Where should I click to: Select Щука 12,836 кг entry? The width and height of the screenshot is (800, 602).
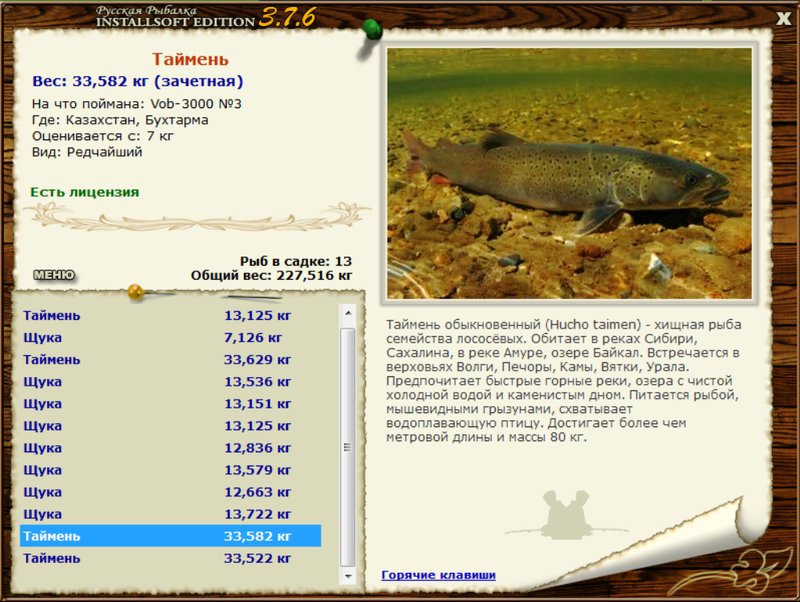[170, 448]
